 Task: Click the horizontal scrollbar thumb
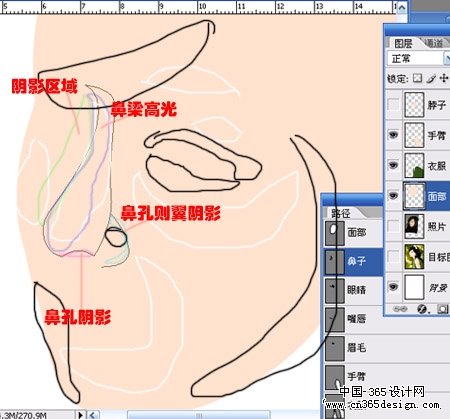[x=199, y=415]
